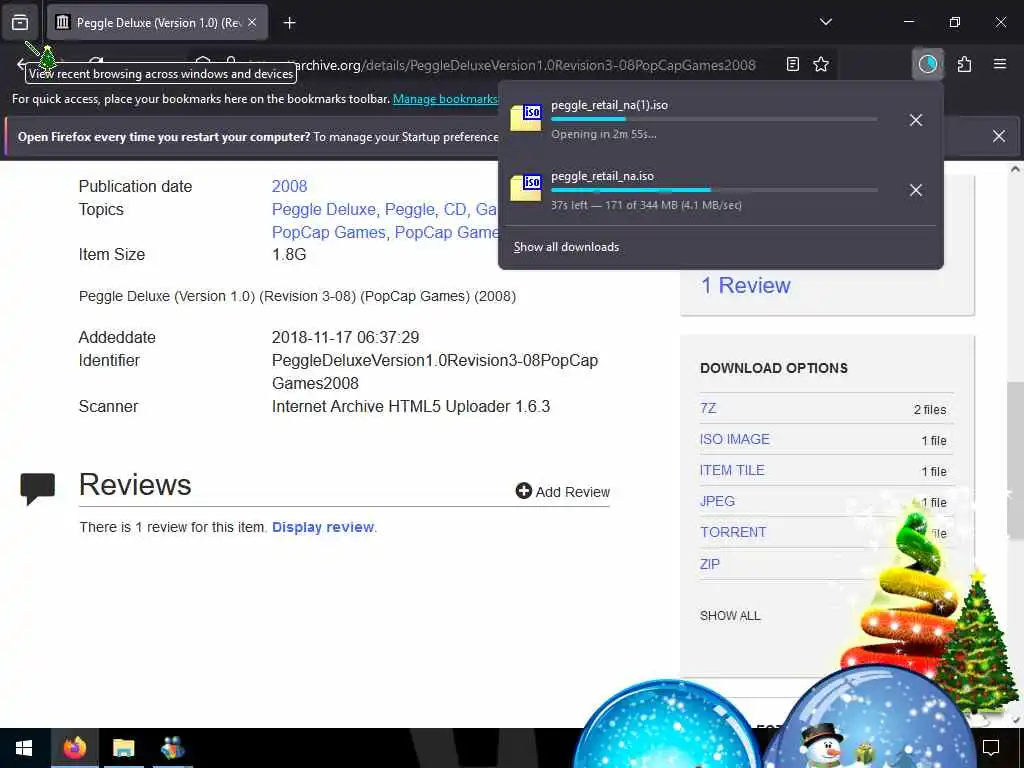Image resolution: width=1024 pixels, height=768 pixels.
Task: Open the Peggle Deluxe topic link
Action: pyautogui.click(x=324, y=209)
